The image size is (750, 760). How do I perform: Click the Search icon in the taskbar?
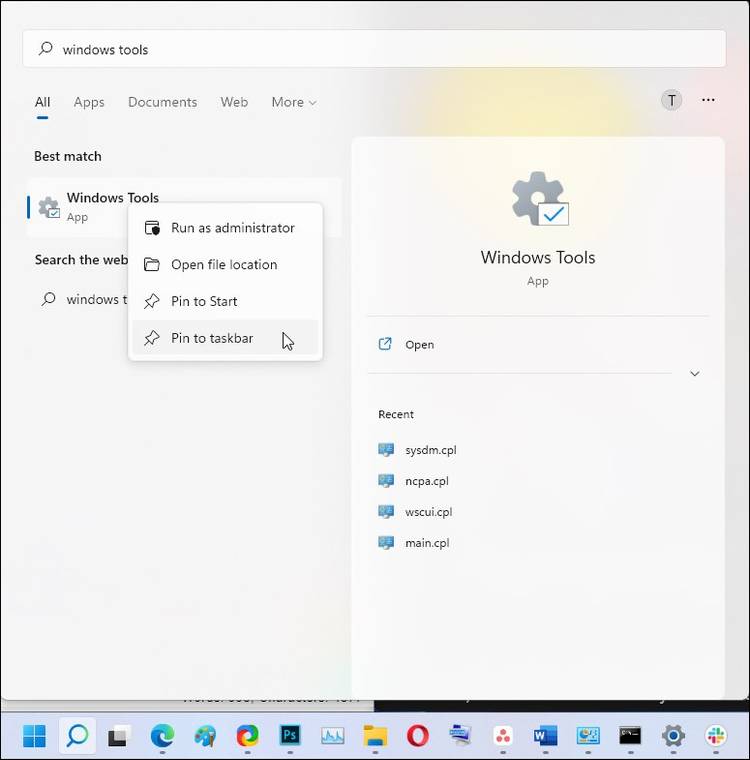click(x=77, y=736)
